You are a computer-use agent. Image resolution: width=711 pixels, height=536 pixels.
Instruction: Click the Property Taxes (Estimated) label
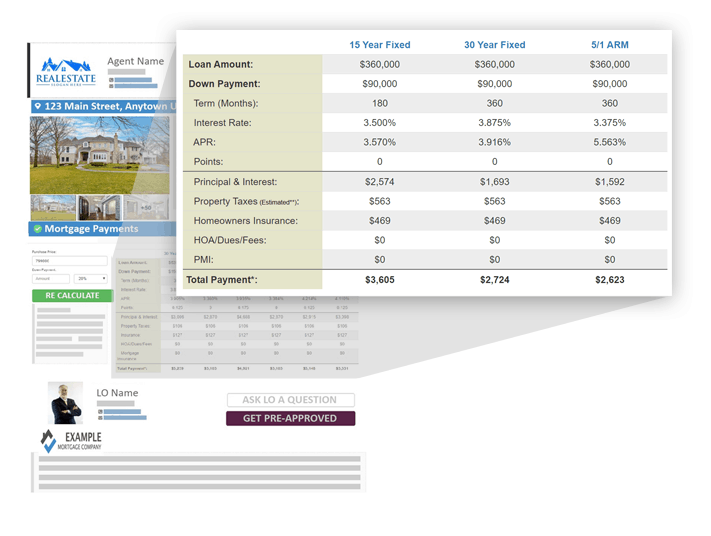click(246, 201)
